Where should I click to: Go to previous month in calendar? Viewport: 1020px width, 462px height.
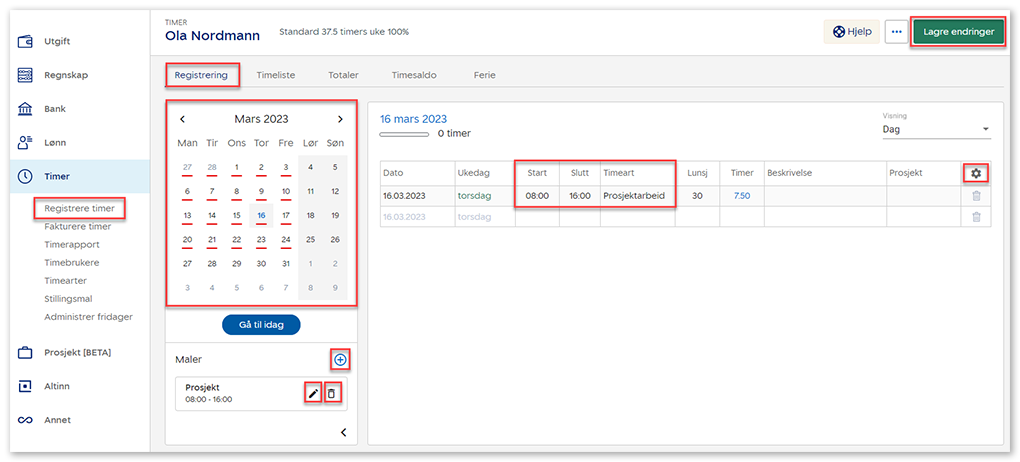[182, 119]
